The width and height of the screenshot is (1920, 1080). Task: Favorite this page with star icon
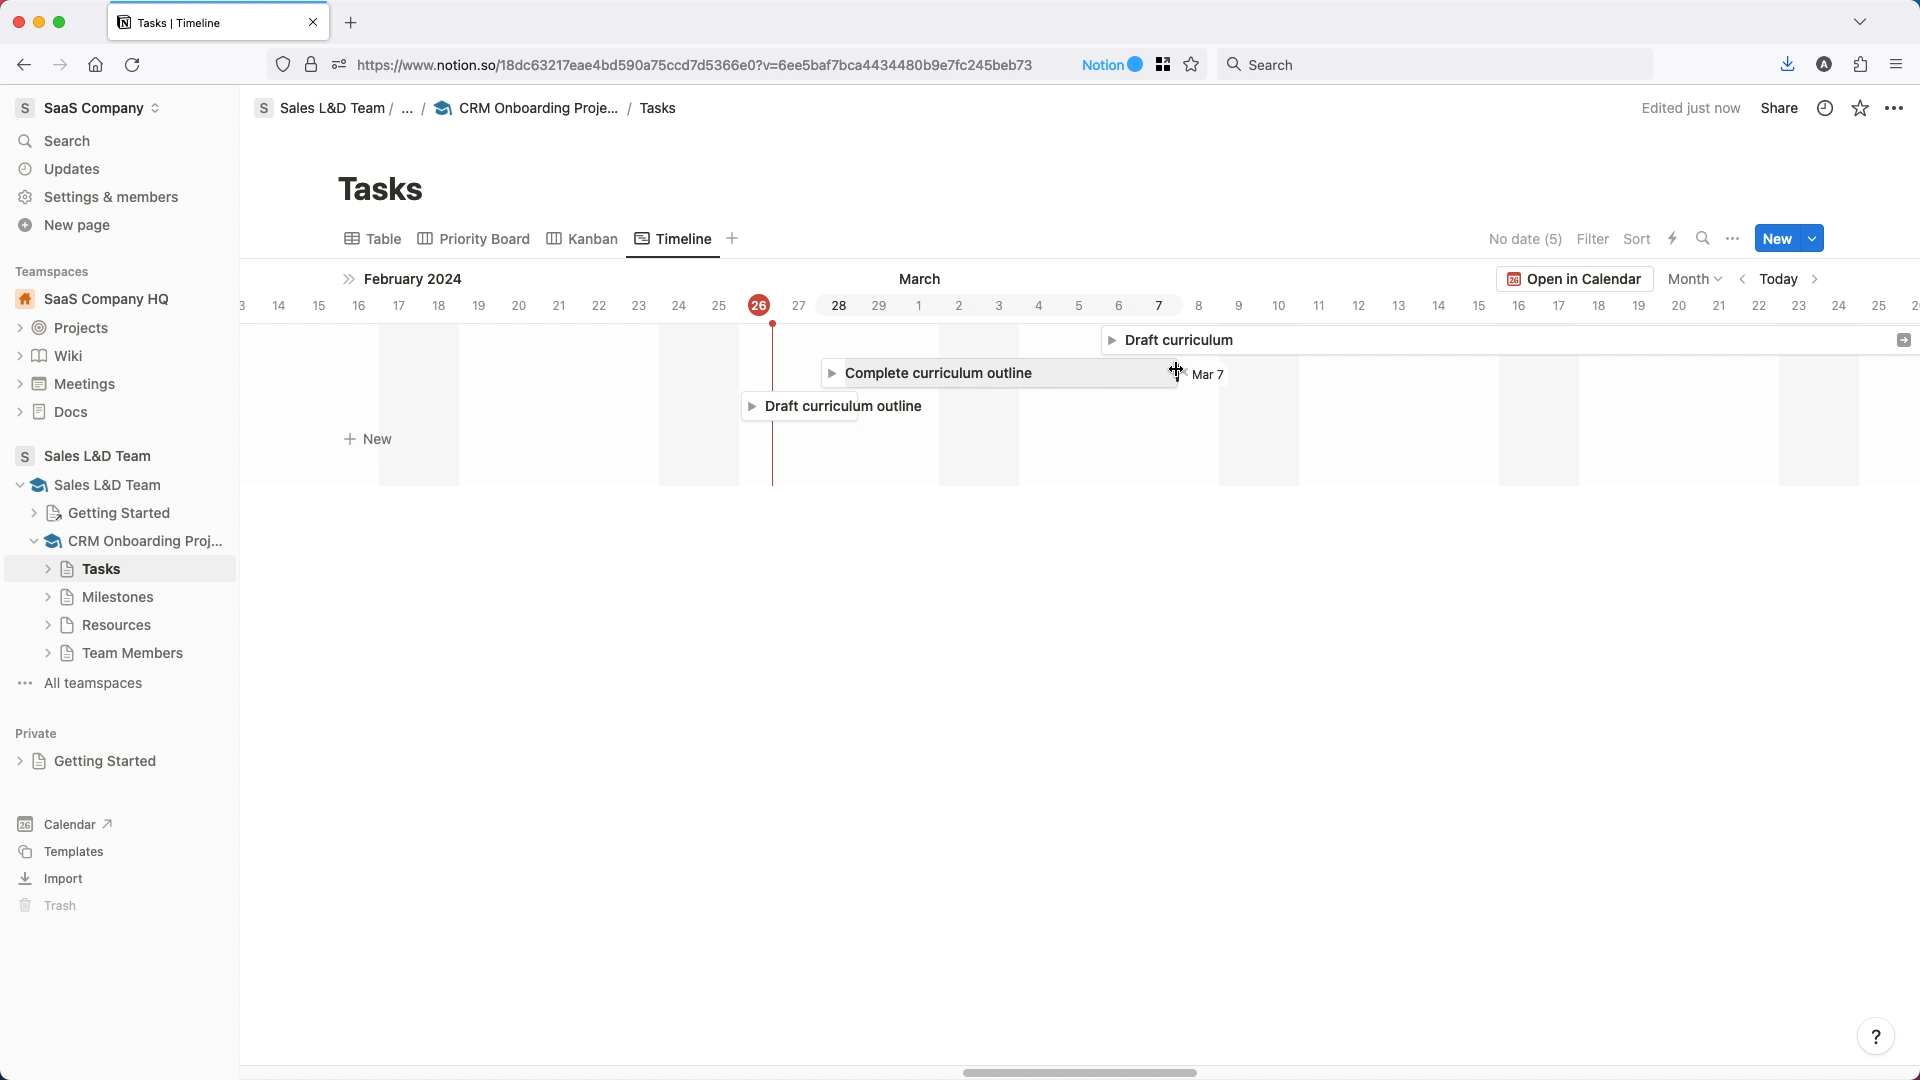tap(1860, 109)
